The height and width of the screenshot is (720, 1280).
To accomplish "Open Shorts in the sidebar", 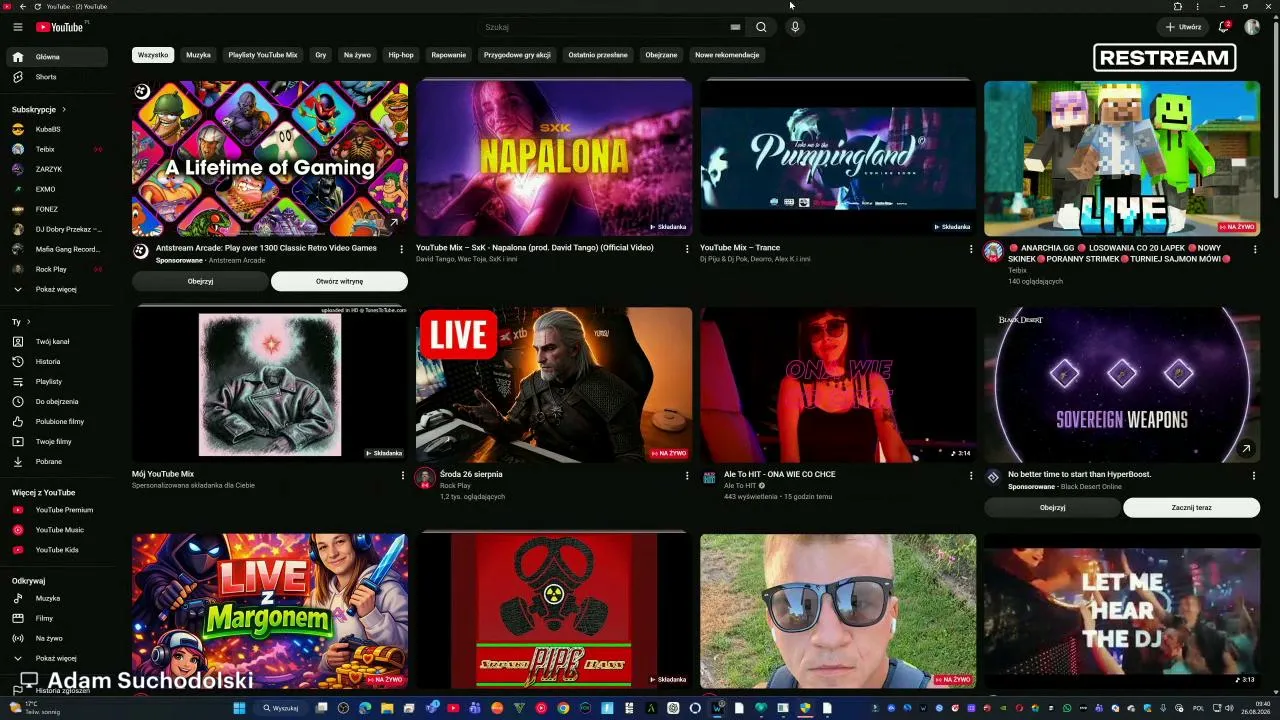I will point(58,77).
